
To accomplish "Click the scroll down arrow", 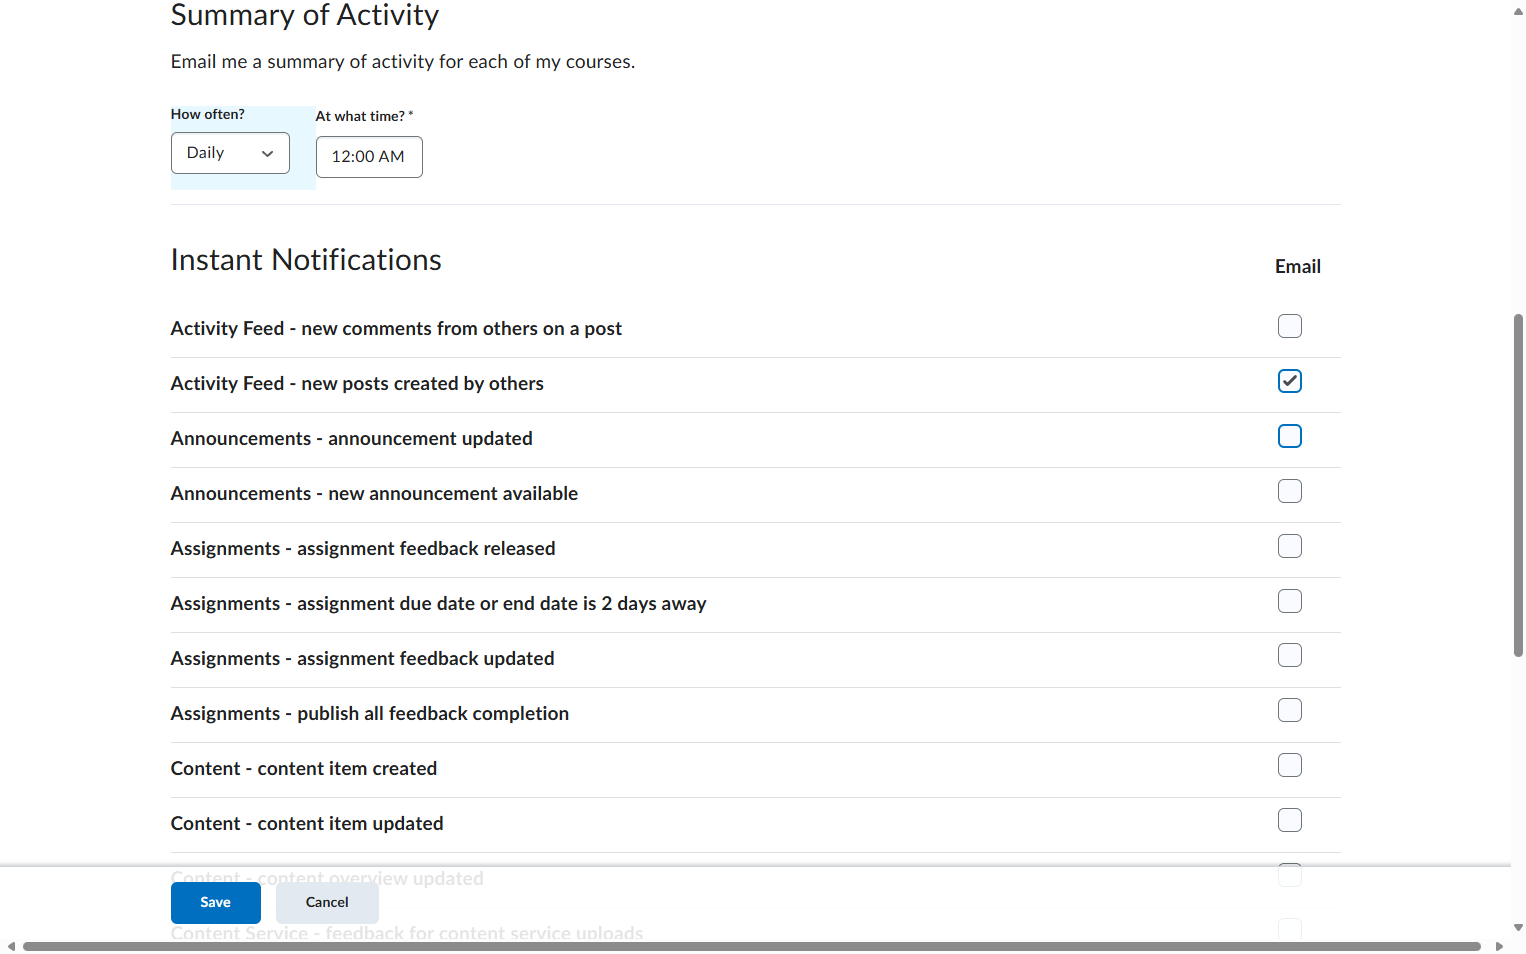I will 1518,927.
